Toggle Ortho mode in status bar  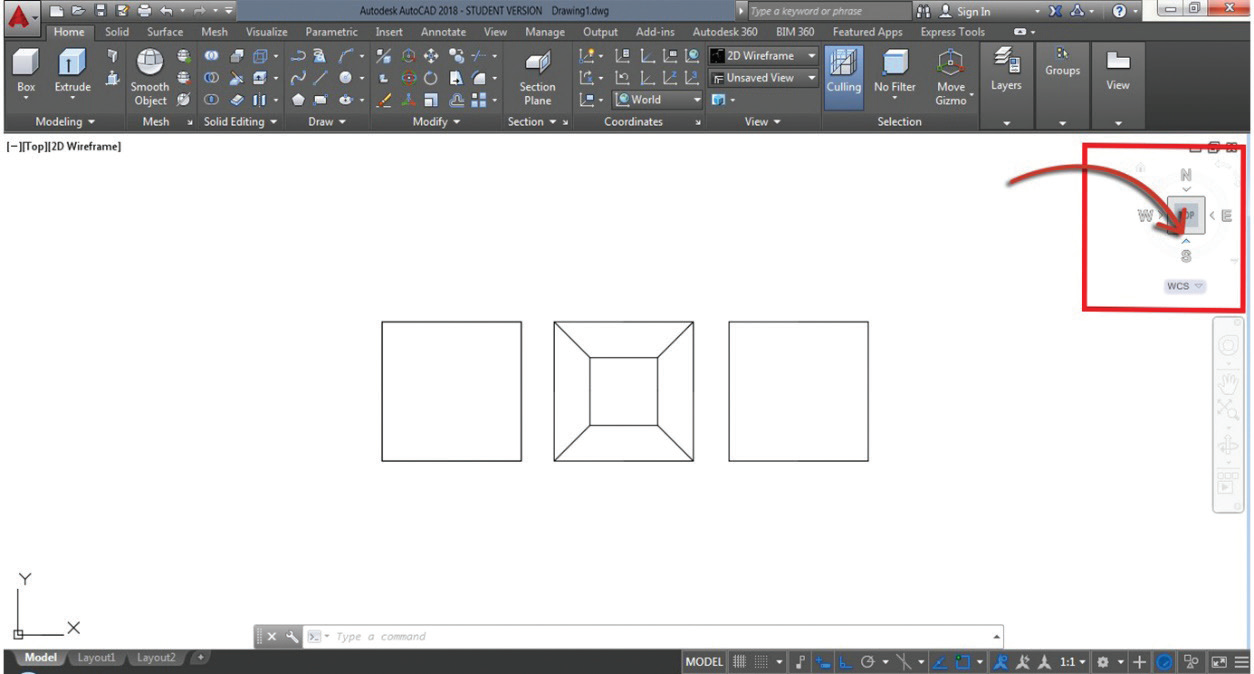844,662
